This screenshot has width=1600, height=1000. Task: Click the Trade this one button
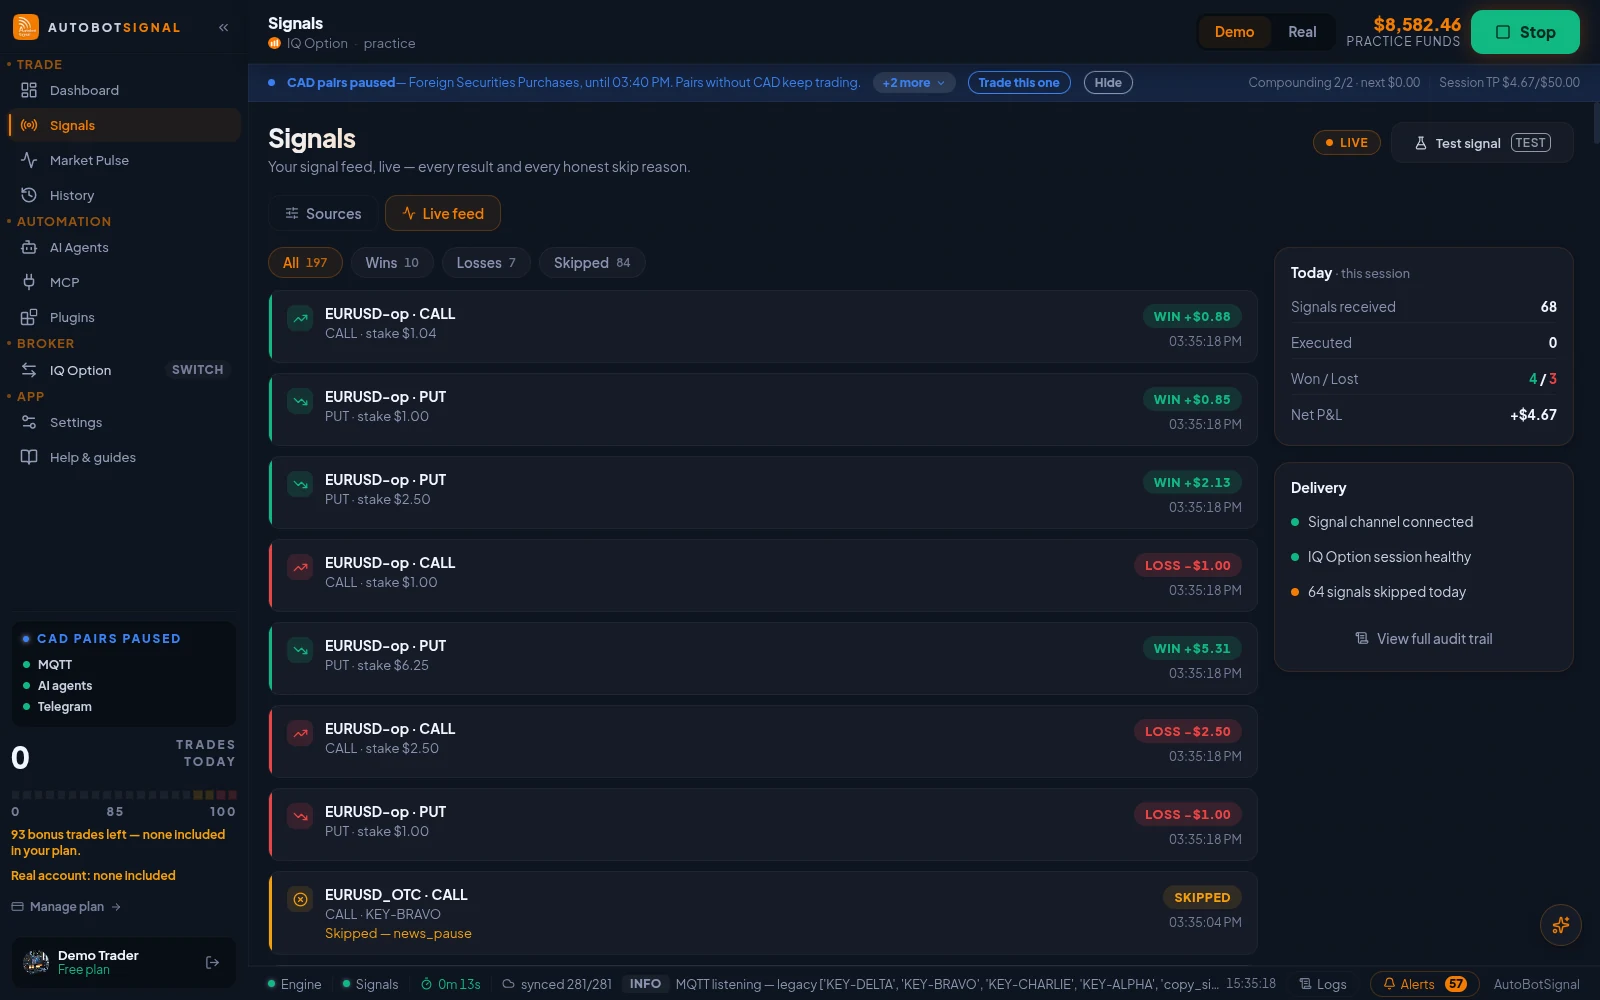[1019, 83]
